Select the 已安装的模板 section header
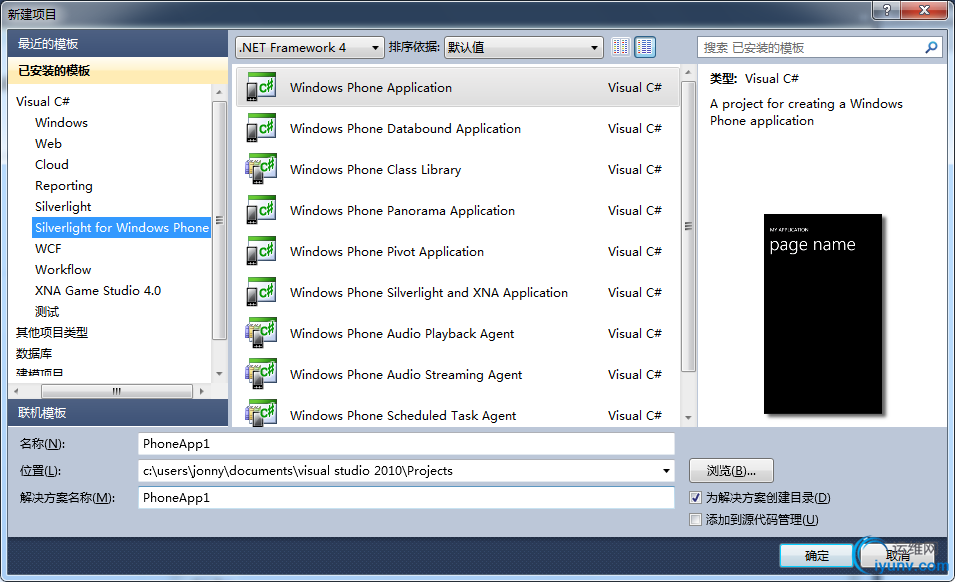 (118, 71)
